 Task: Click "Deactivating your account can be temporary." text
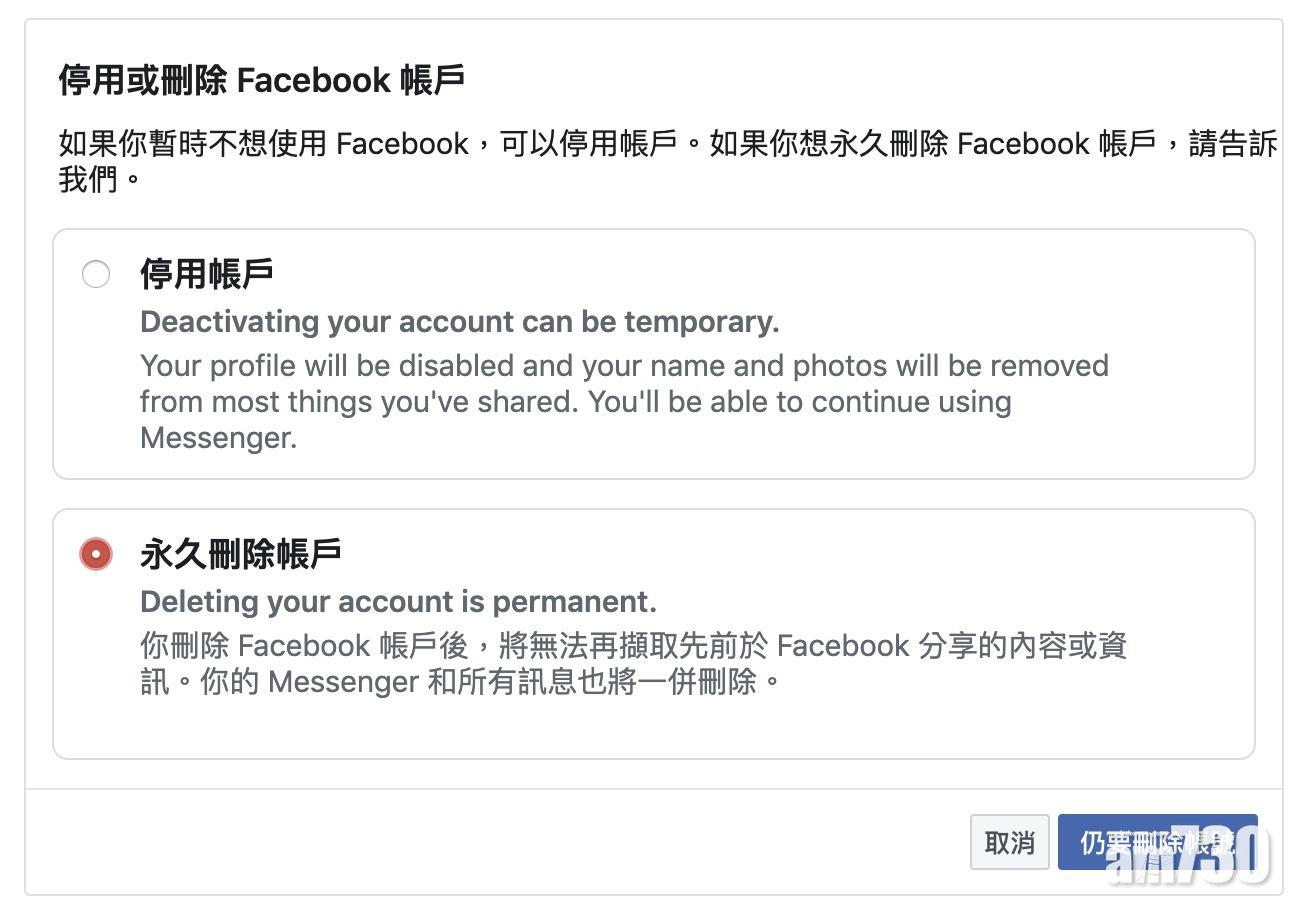pyautogui.click(x=459, y=322)
